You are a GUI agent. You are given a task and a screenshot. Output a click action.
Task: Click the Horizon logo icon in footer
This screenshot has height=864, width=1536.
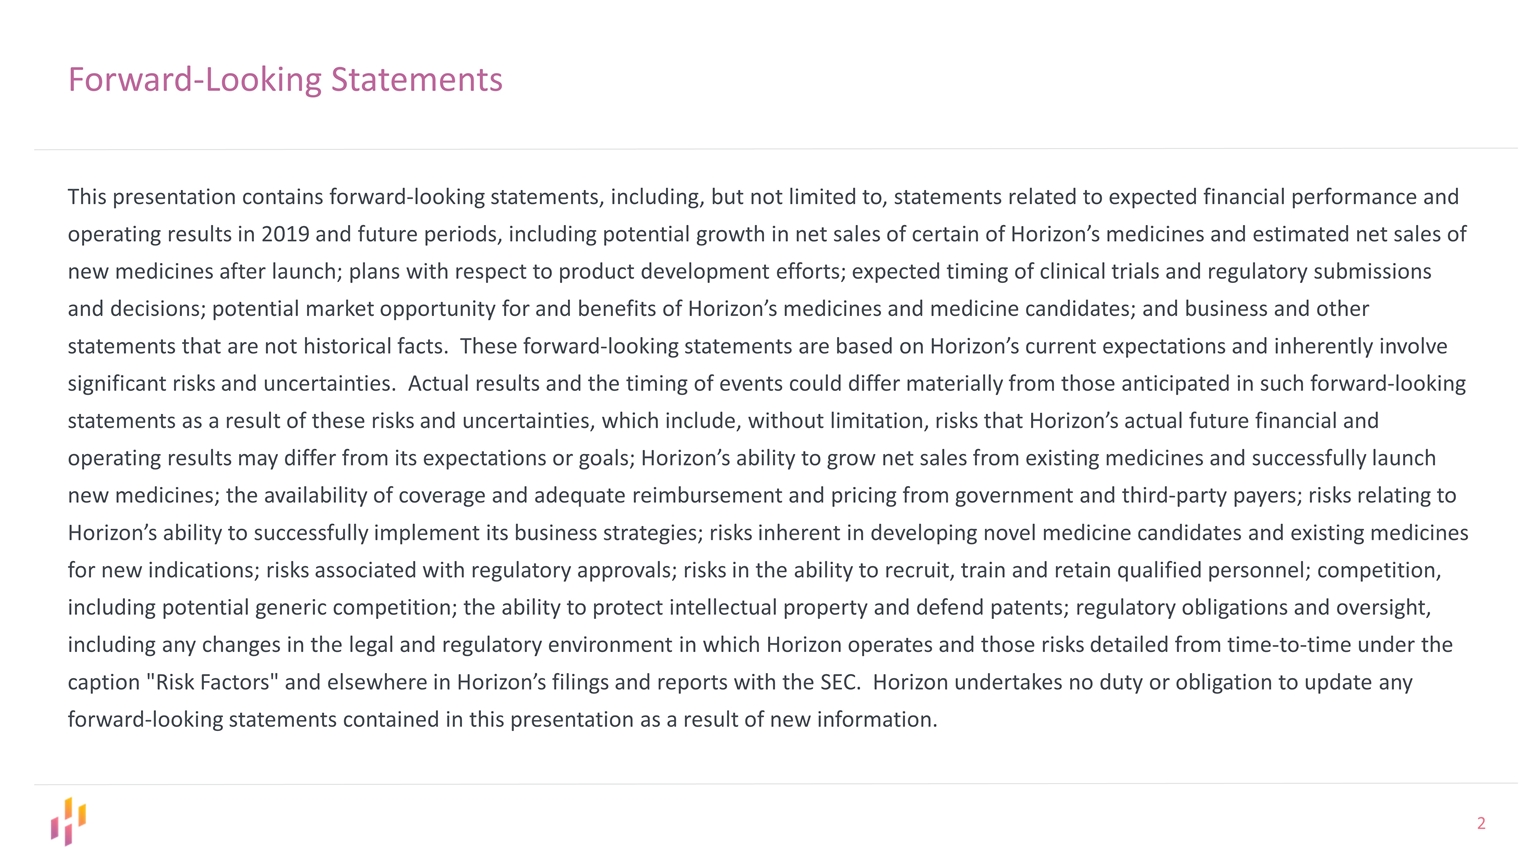coord(69,821)
